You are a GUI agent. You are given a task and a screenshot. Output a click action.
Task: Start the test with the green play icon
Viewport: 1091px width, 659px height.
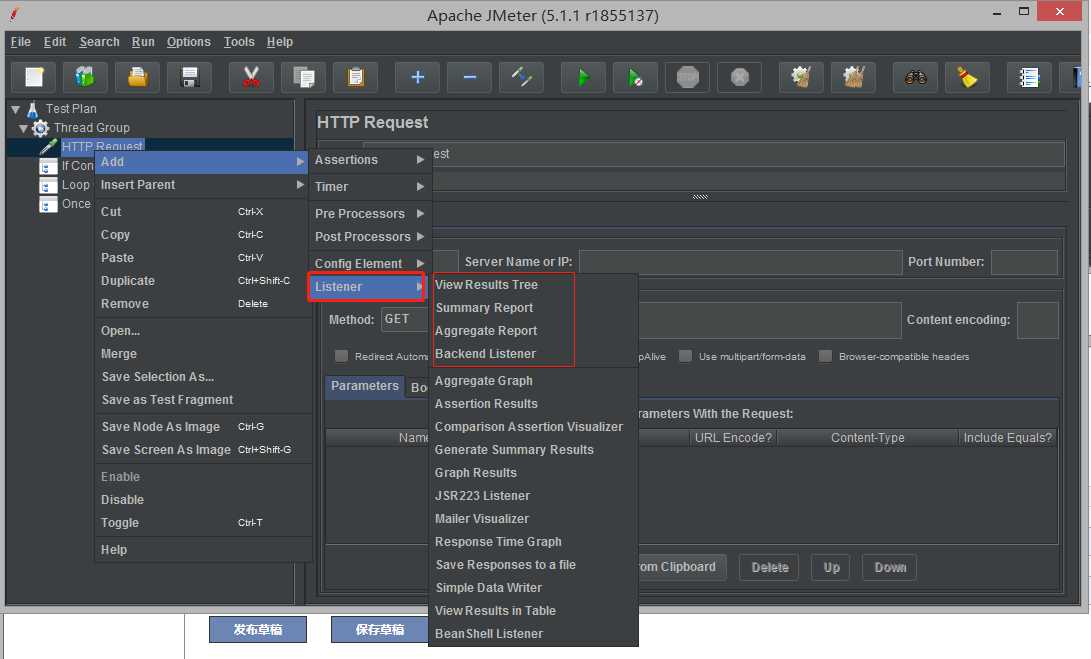583,77
